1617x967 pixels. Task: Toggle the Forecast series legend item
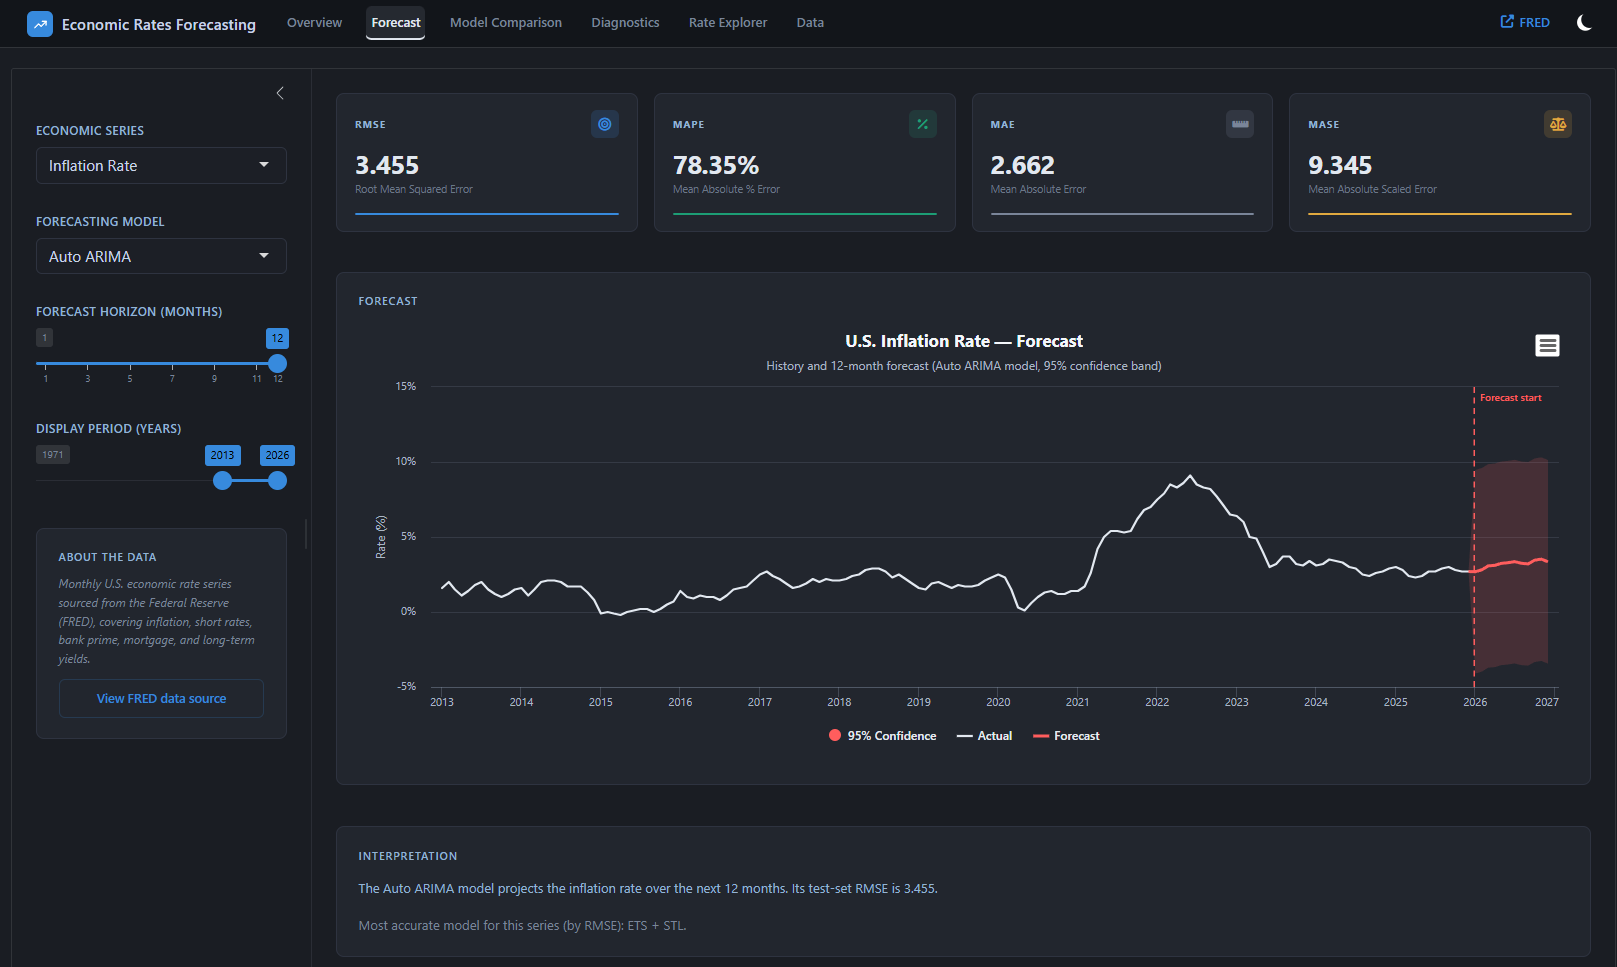tap(1066, 736)
